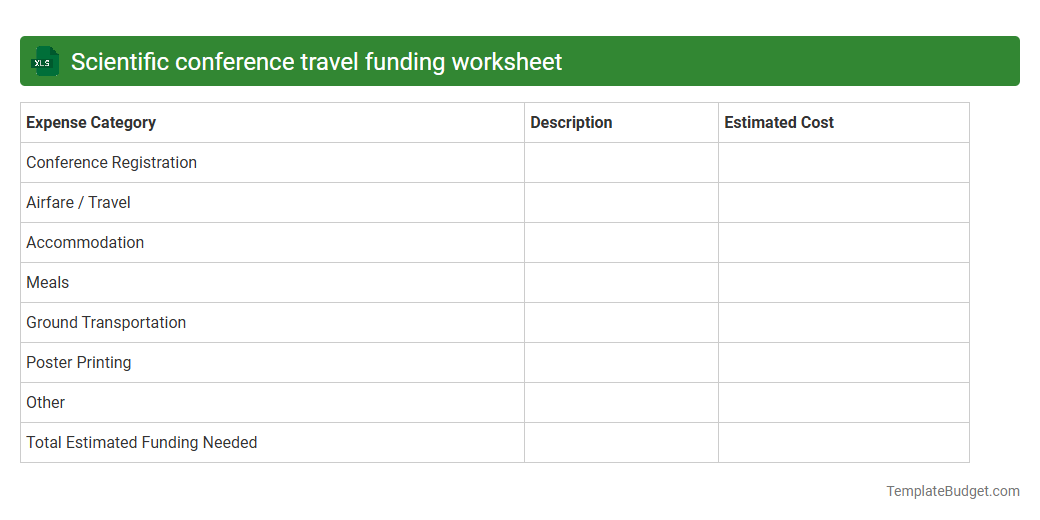Select the Airfare / Travel row label
The width and height of the screenshot is (1040, 520).
click(x=78, y=202)
